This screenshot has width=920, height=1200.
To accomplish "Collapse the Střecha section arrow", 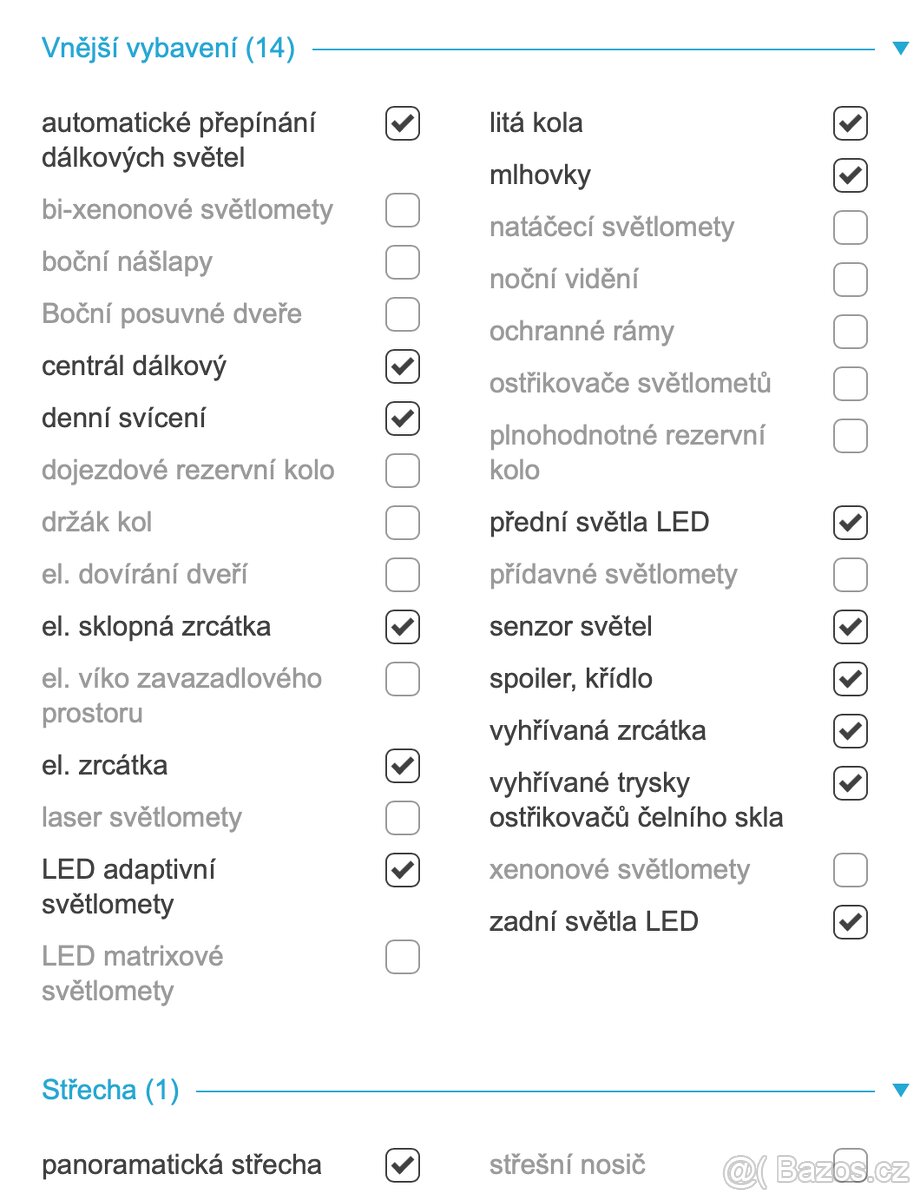I will tap(900, 1090).
